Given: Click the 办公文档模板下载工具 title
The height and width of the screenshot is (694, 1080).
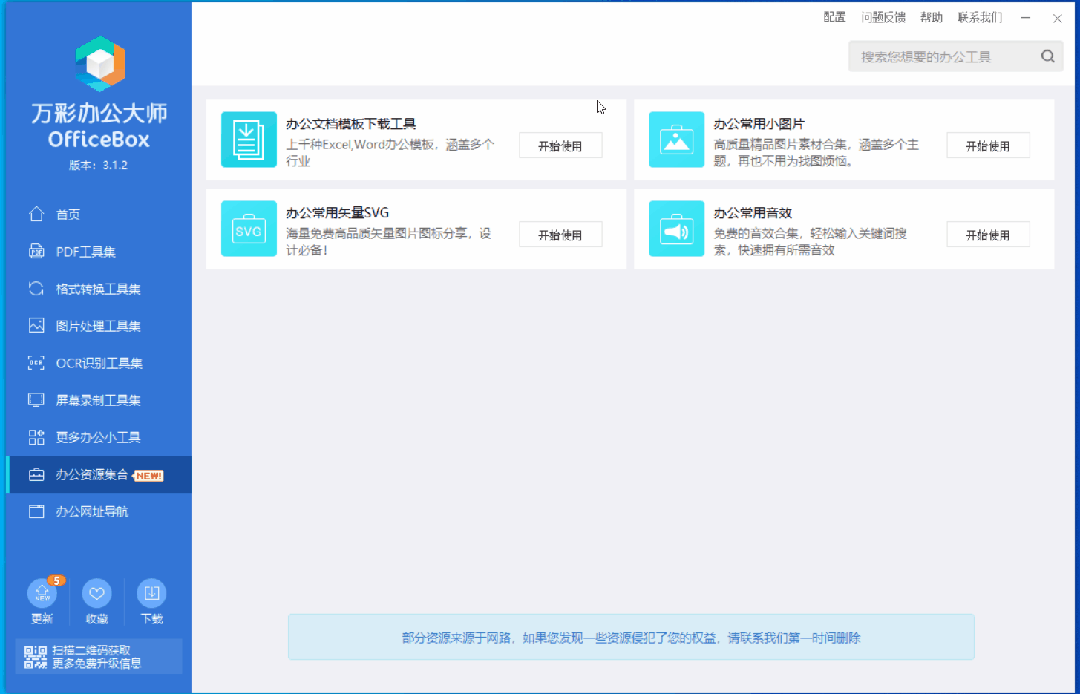Looking at the screenshot, I should point(351,124).
